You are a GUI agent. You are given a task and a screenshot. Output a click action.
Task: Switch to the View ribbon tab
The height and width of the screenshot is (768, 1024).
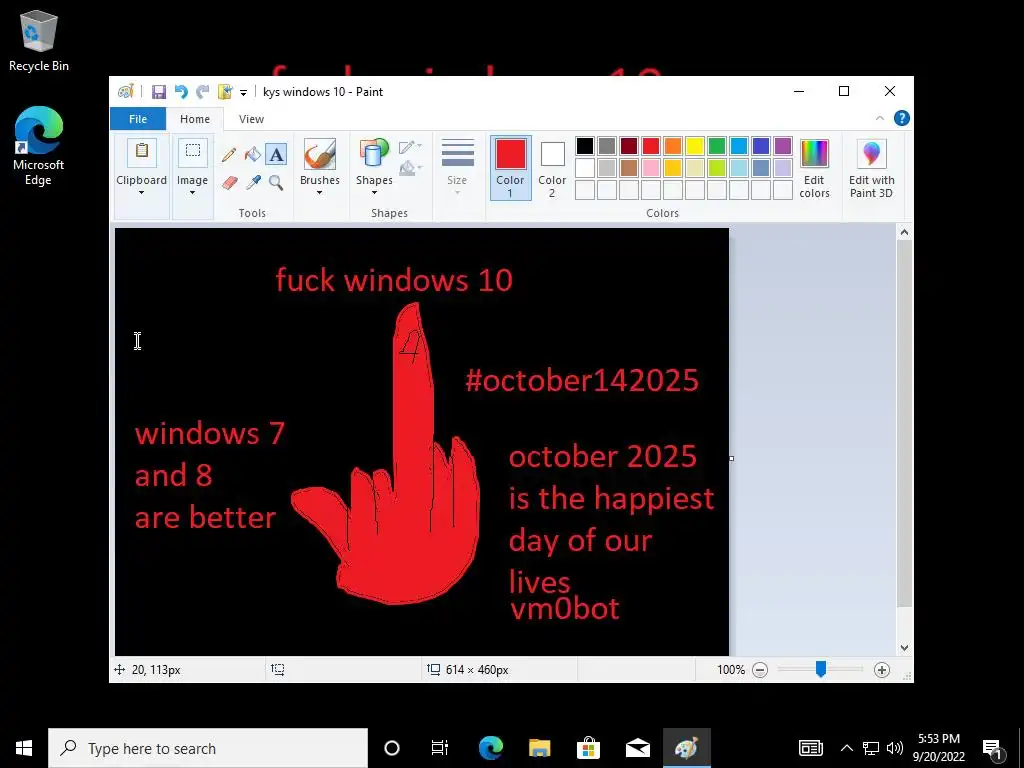[x=251, y=119]
